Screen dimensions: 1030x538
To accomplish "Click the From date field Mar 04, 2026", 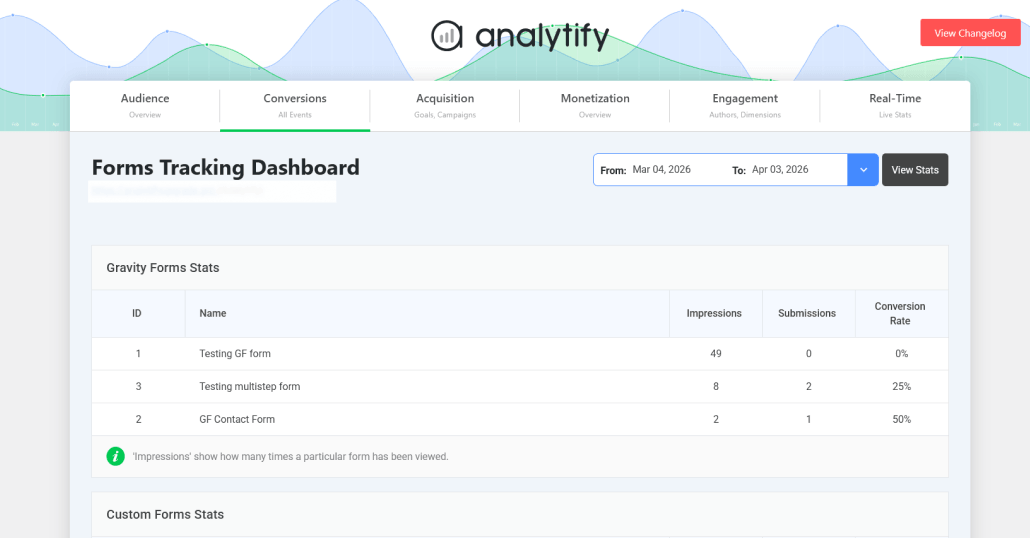I will tap(661, 169).
